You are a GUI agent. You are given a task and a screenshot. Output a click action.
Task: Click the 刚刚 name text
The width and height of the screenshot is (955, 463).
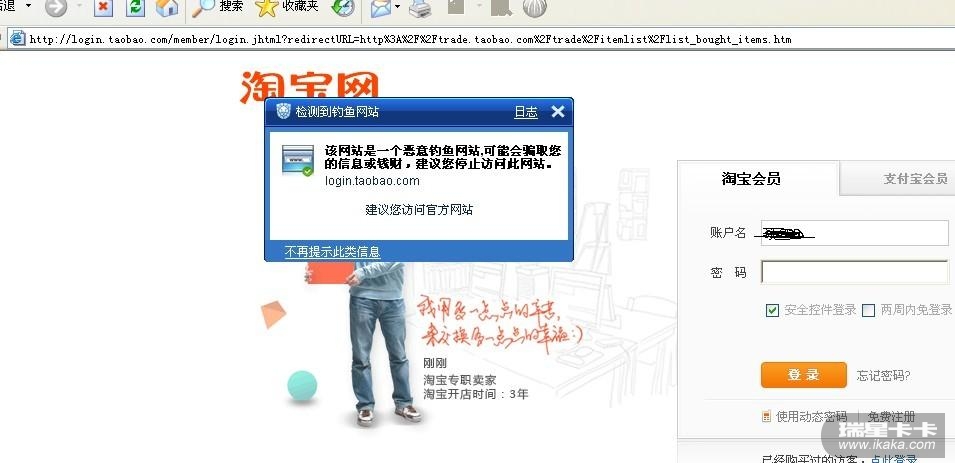pos(435,363)
